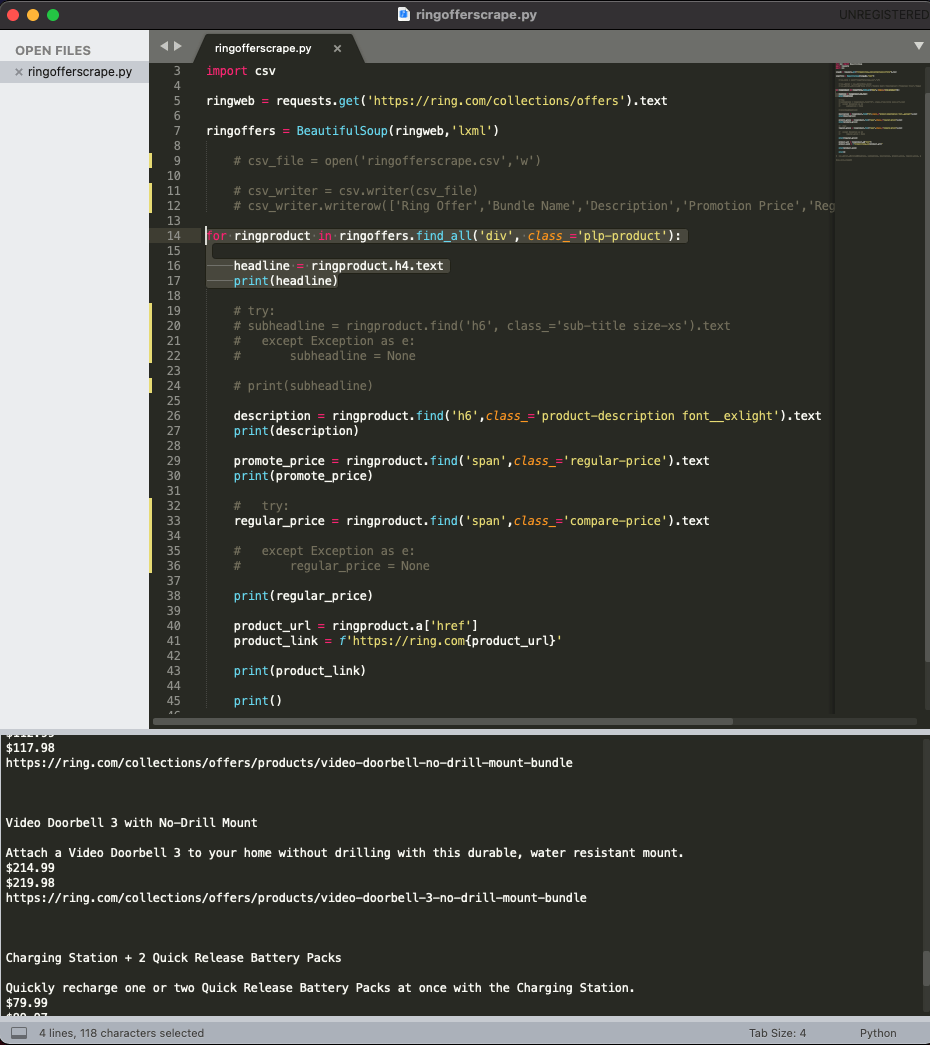Click line number 14 in the gutter

click(173, 236)
